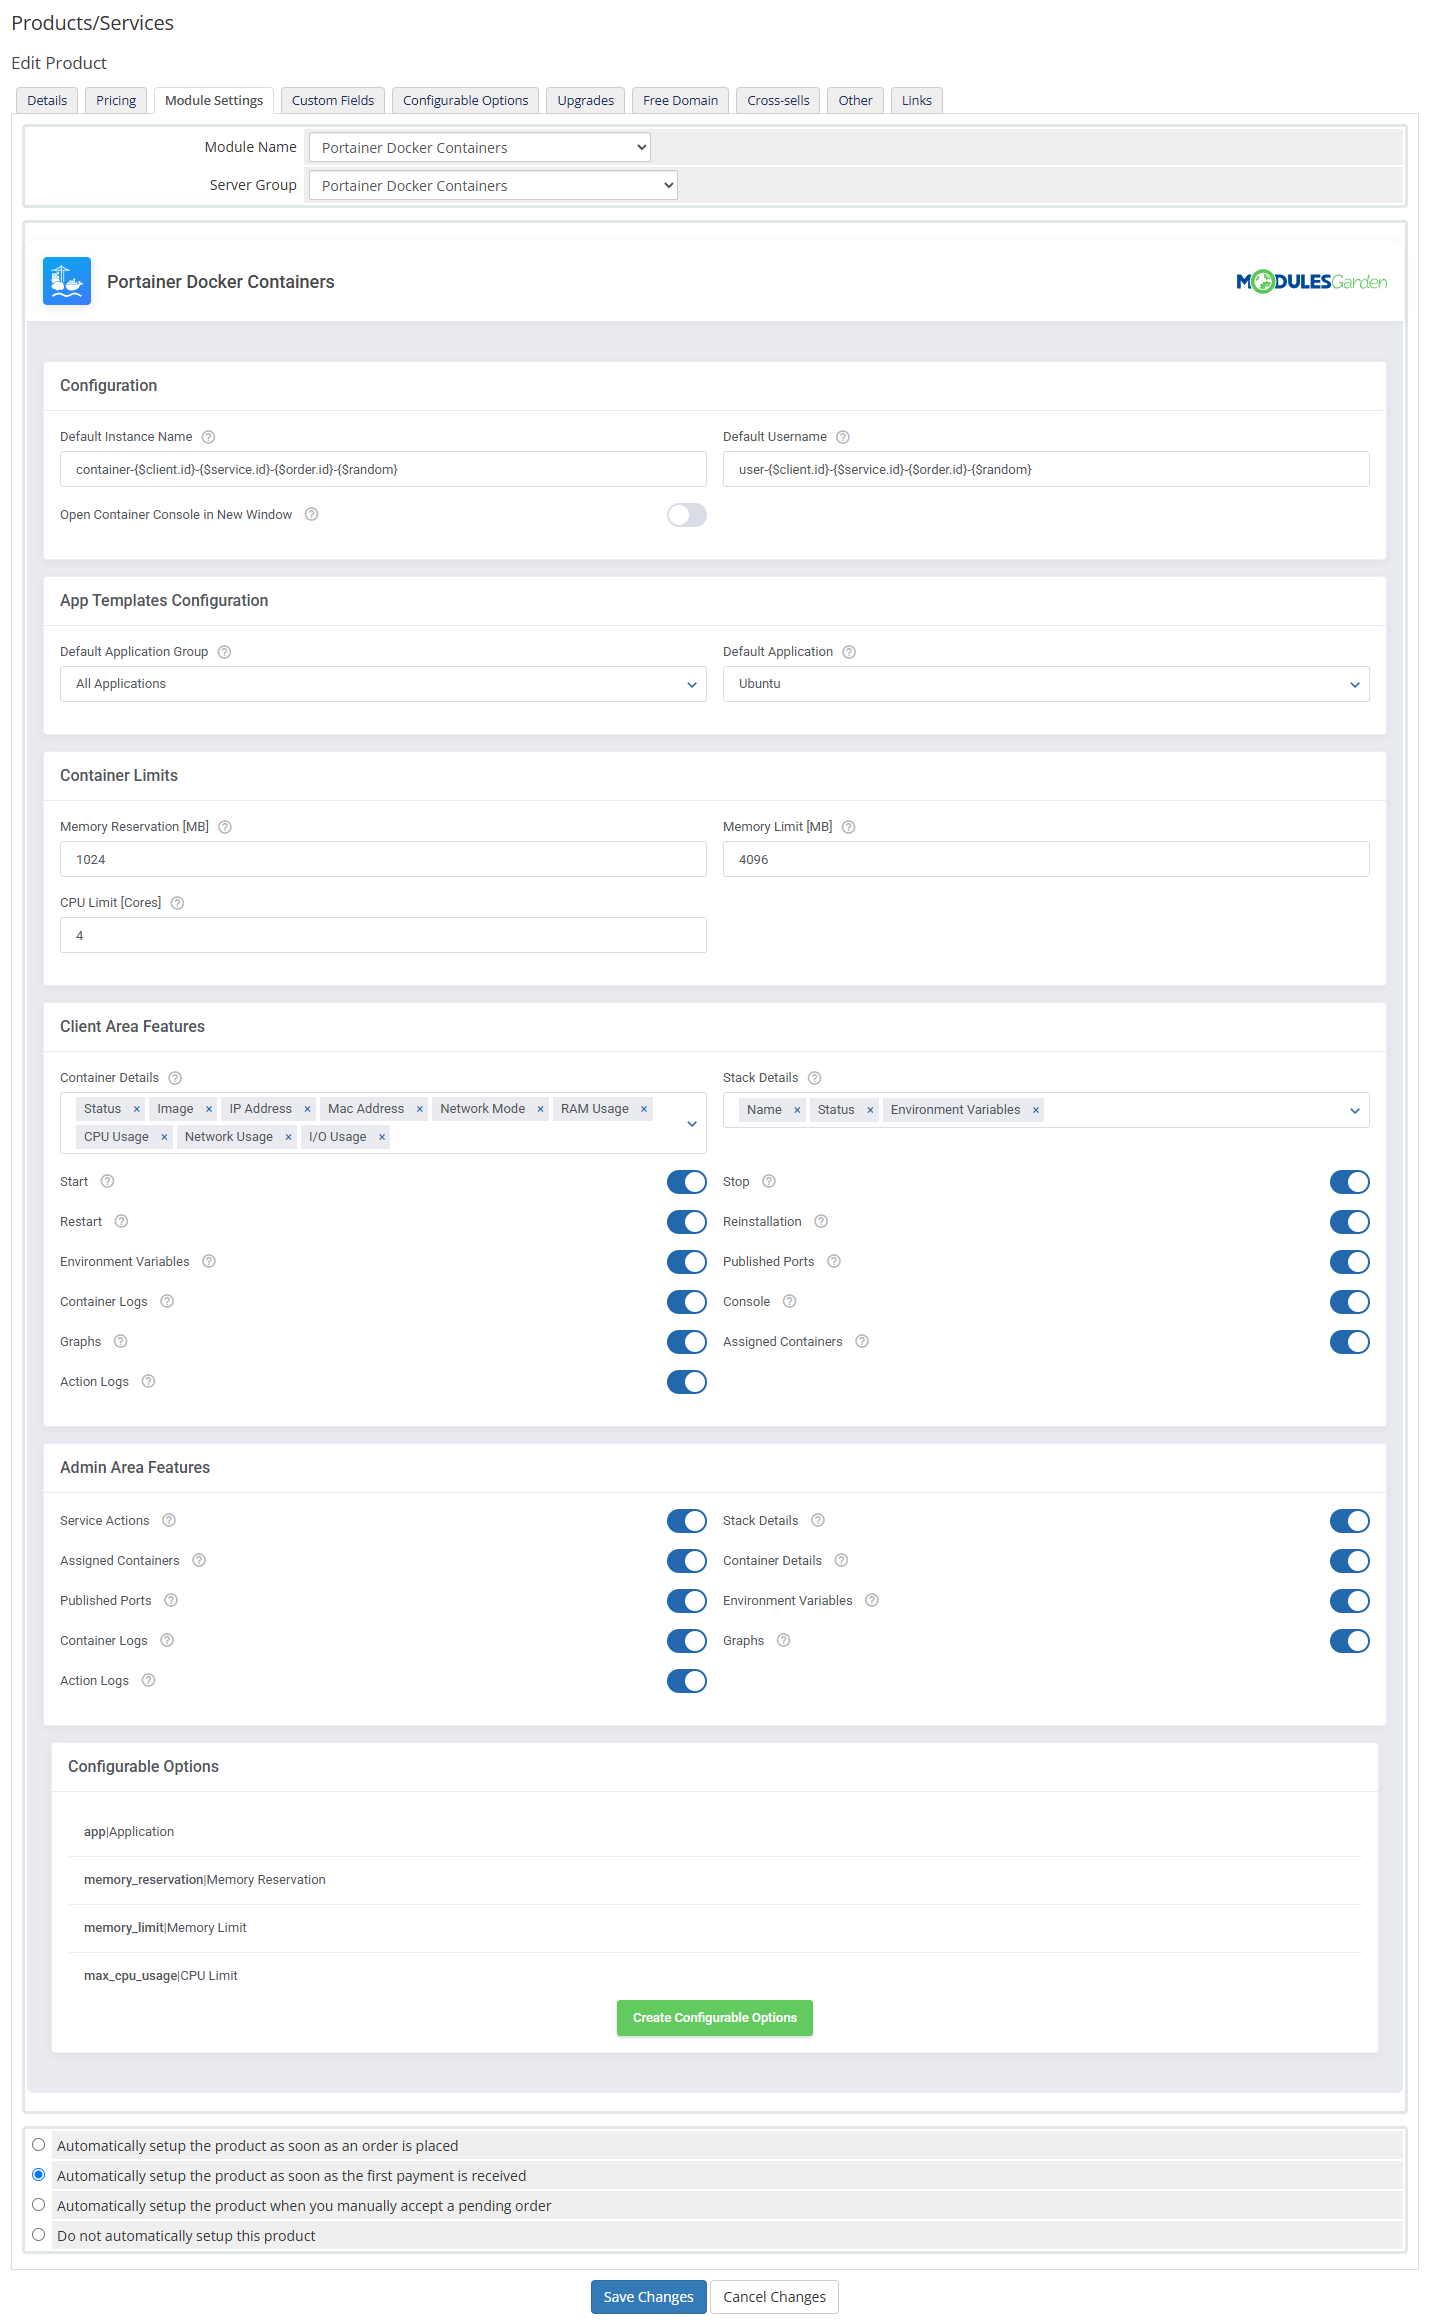Click the CPU Limit [Cores] input field
Viewport: 1429px width, 2323px height.
coord(383,935)
